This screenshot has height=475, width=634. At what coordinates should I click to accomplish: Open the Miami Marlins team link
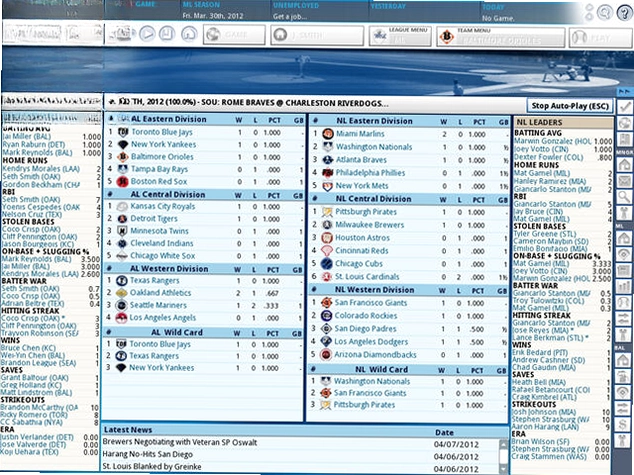tap(360, 134)
